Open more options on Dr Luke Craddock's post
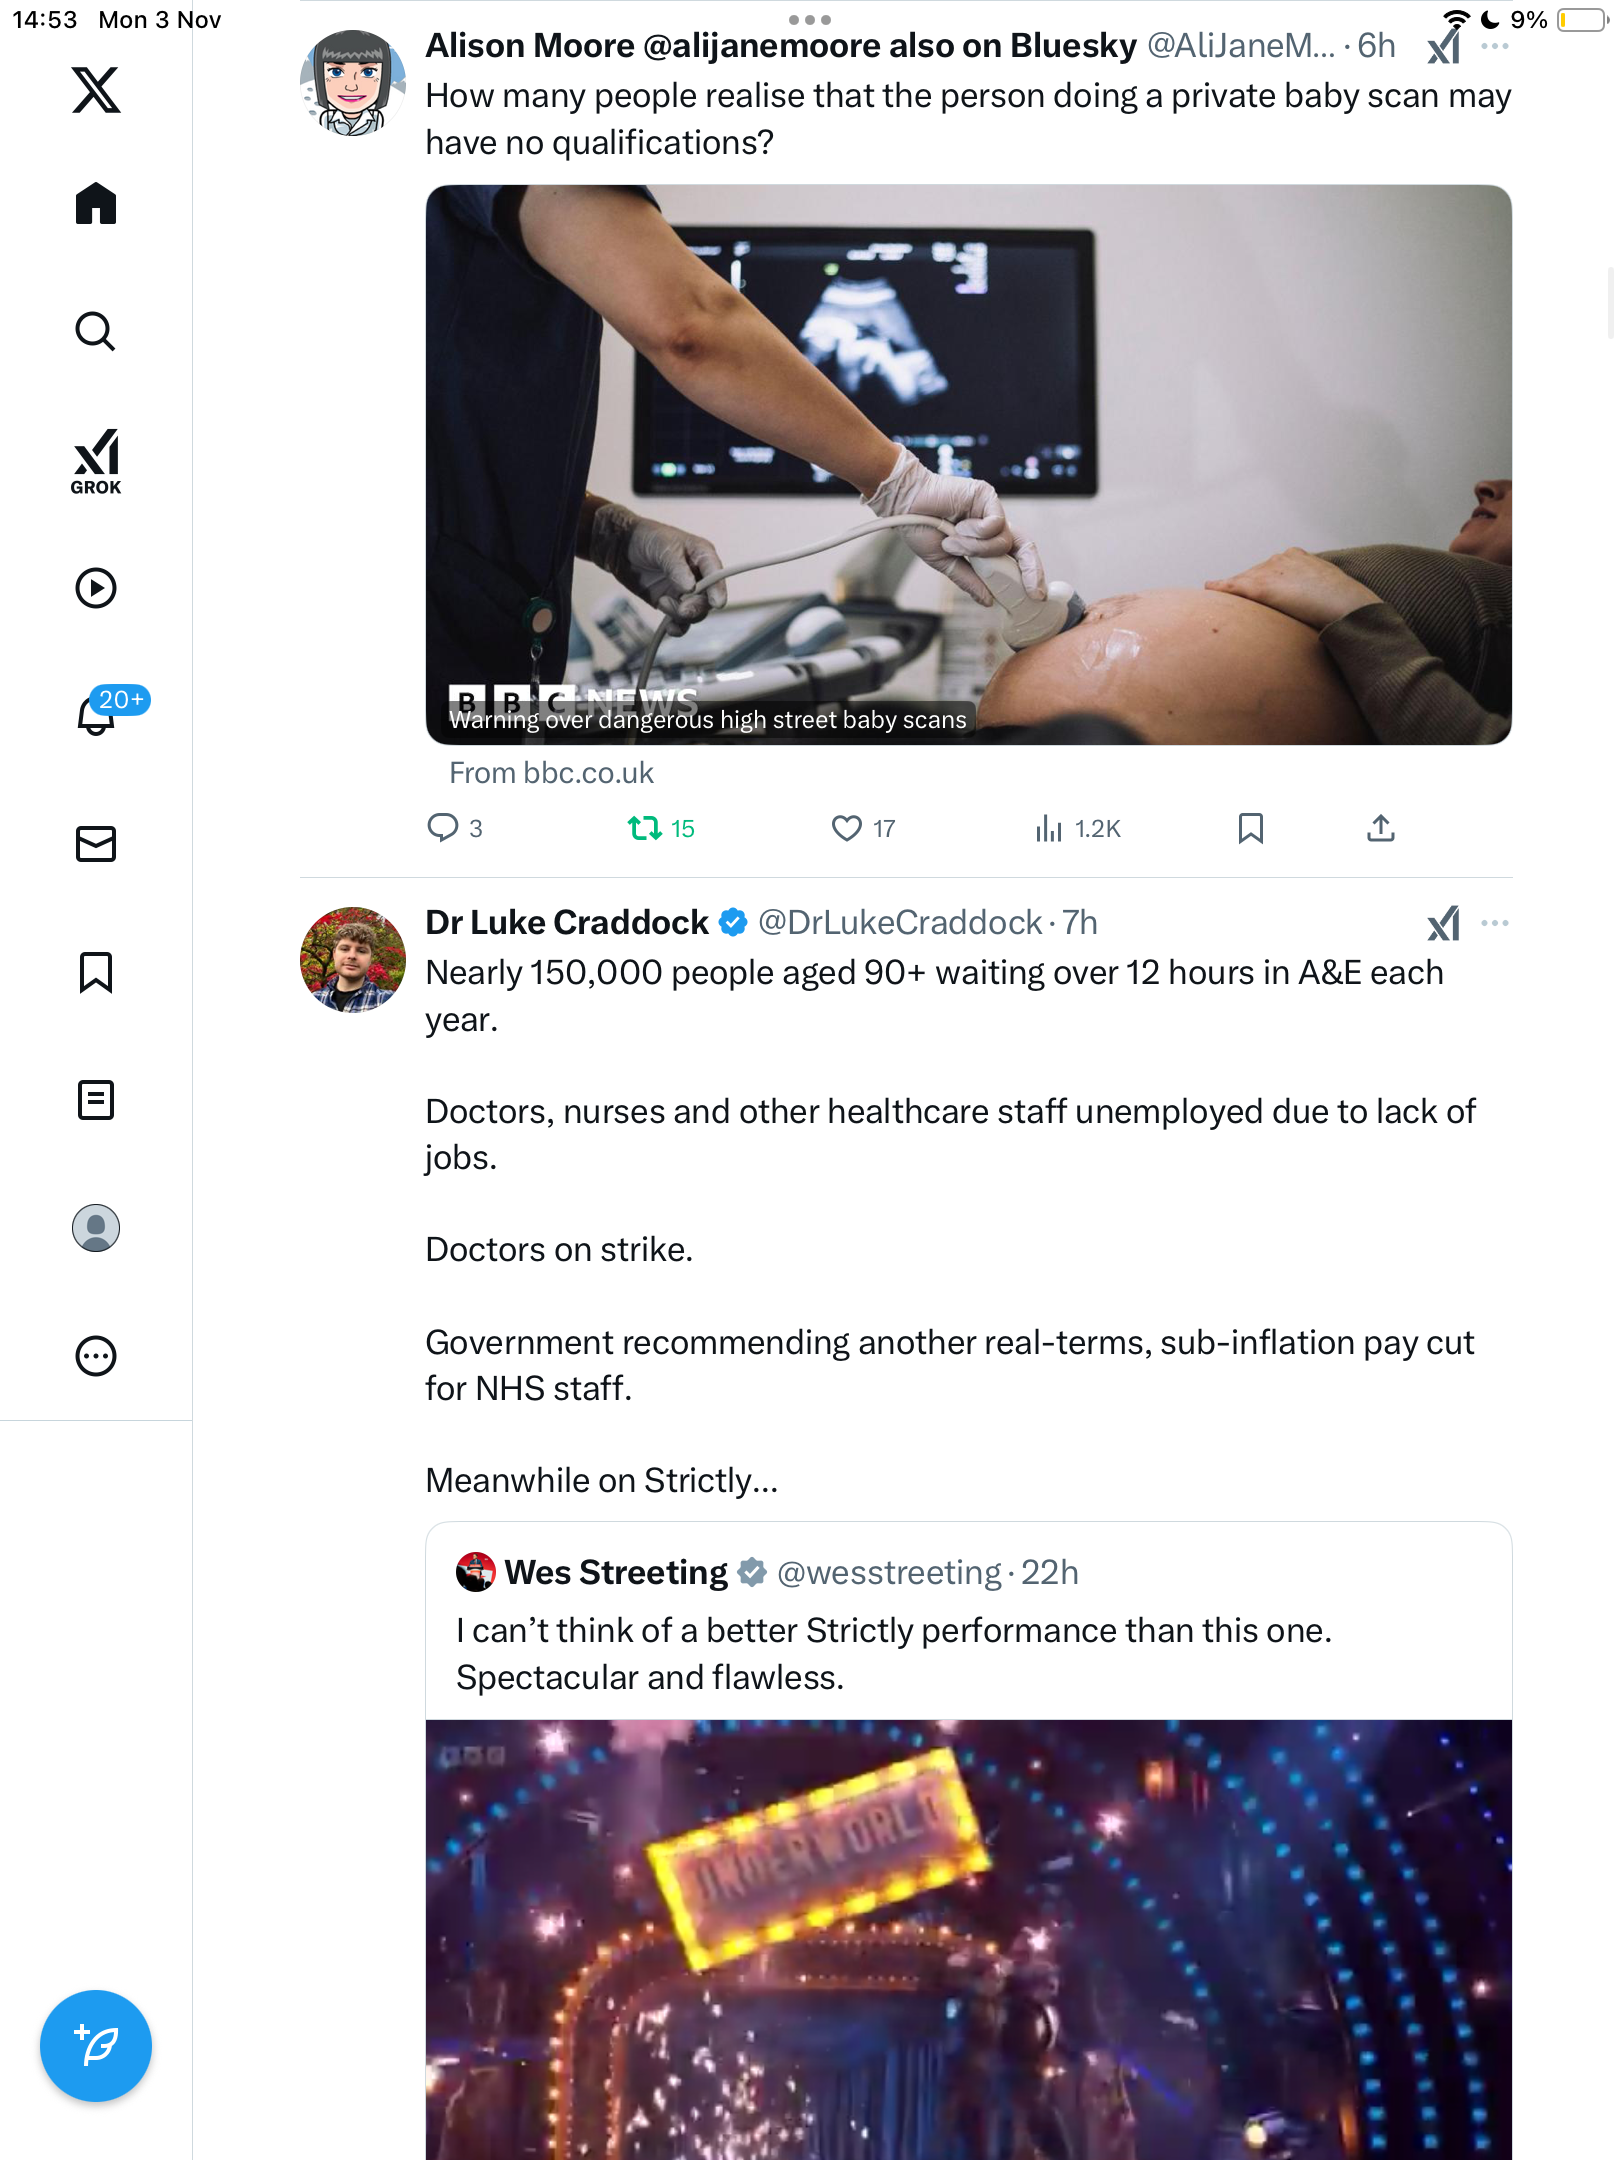 [1495, 923]
